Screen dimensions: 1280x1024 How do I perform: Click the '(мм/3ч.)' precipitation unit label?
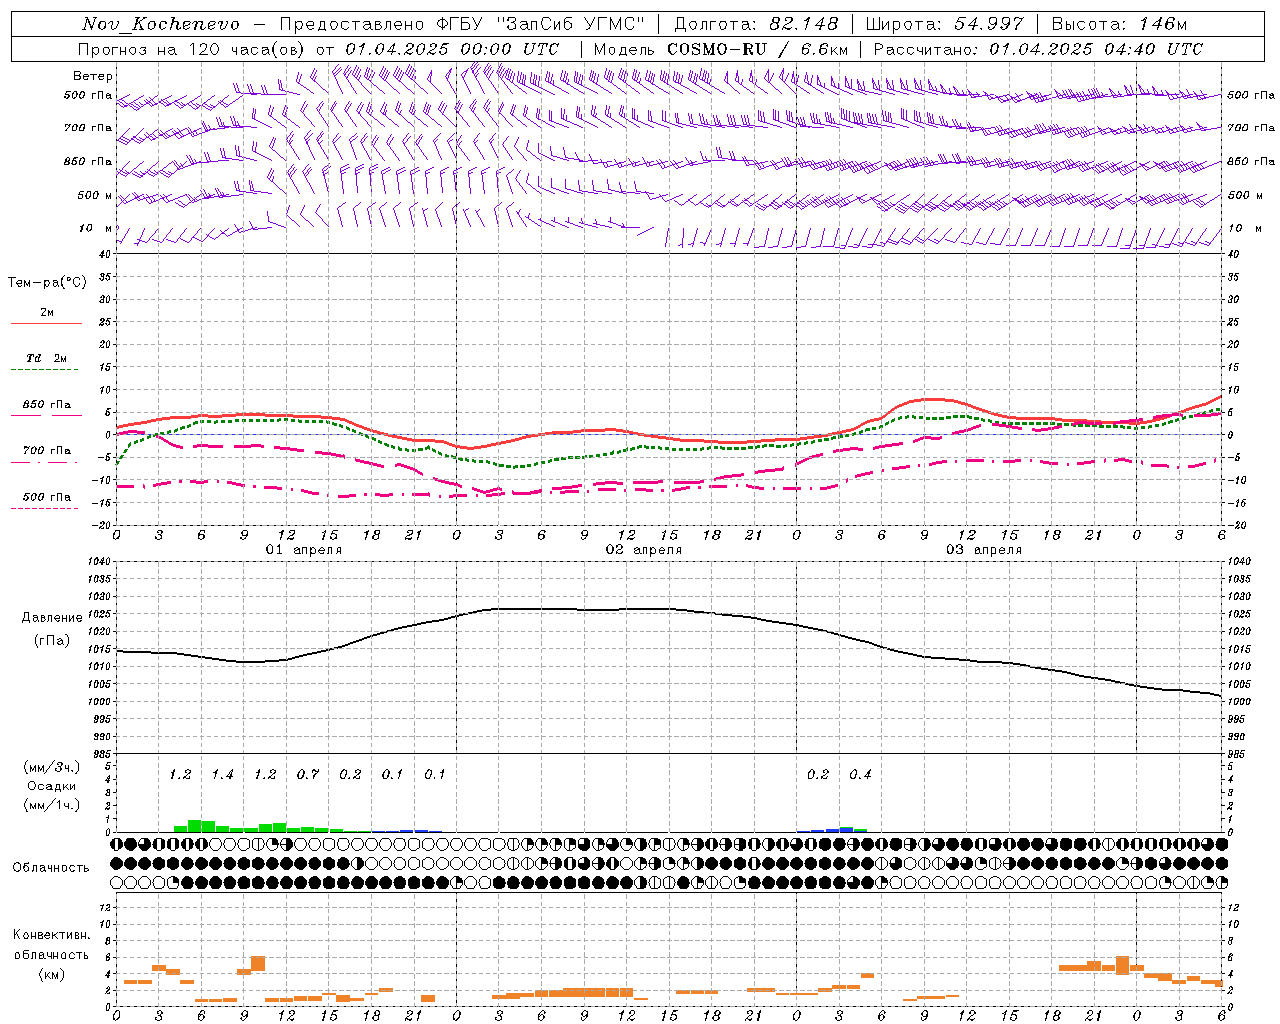pos(51,767)
